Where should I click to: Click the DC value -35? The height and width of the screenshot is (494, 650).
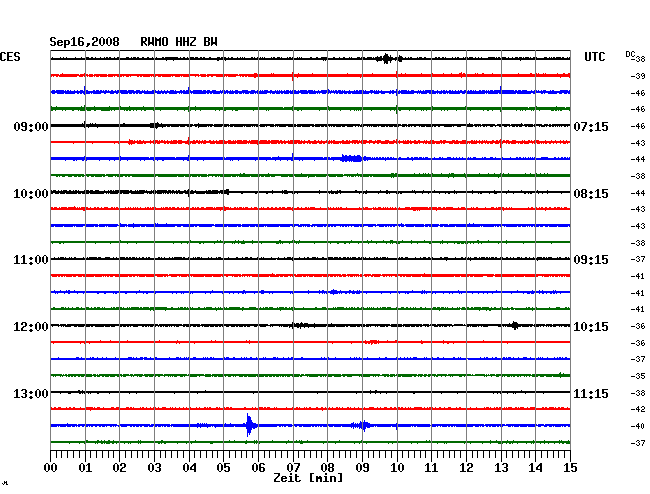(x=638, y=376)
